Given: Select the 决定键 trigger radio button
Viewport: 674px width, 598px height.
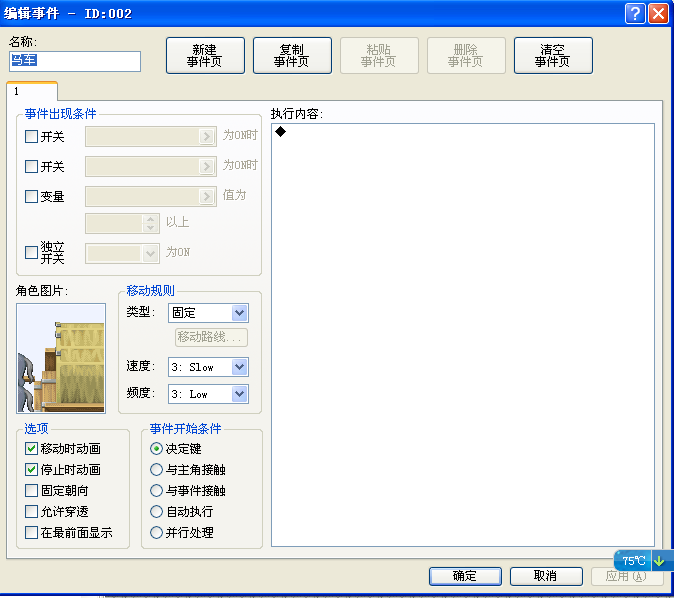Looking at the screenshot, I should pyautogui.click(x=156, y=448).
